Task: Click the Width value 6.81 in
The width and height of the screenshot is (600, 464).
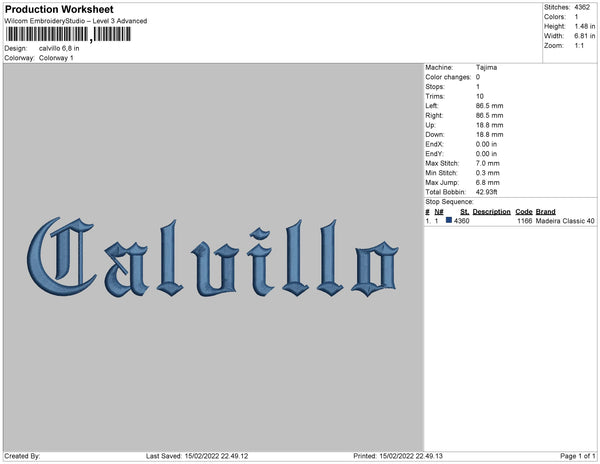Action: tap(585, 36)
